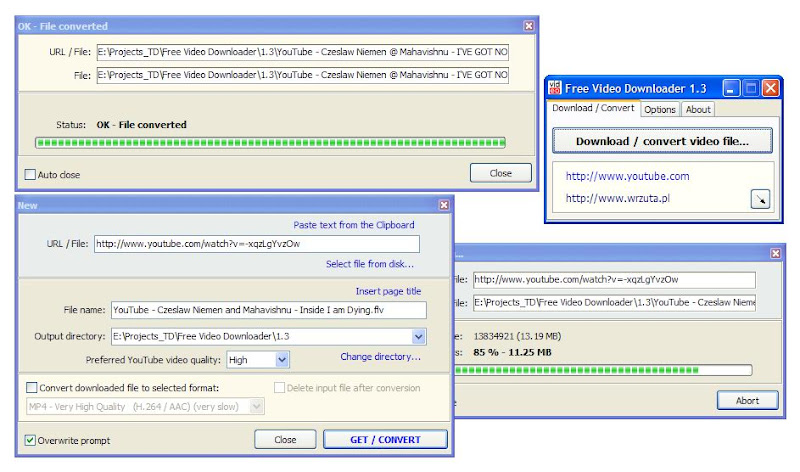Click the saved file path field in progress window
This screenshot has height=472, width=800.
tap(614, 303)
